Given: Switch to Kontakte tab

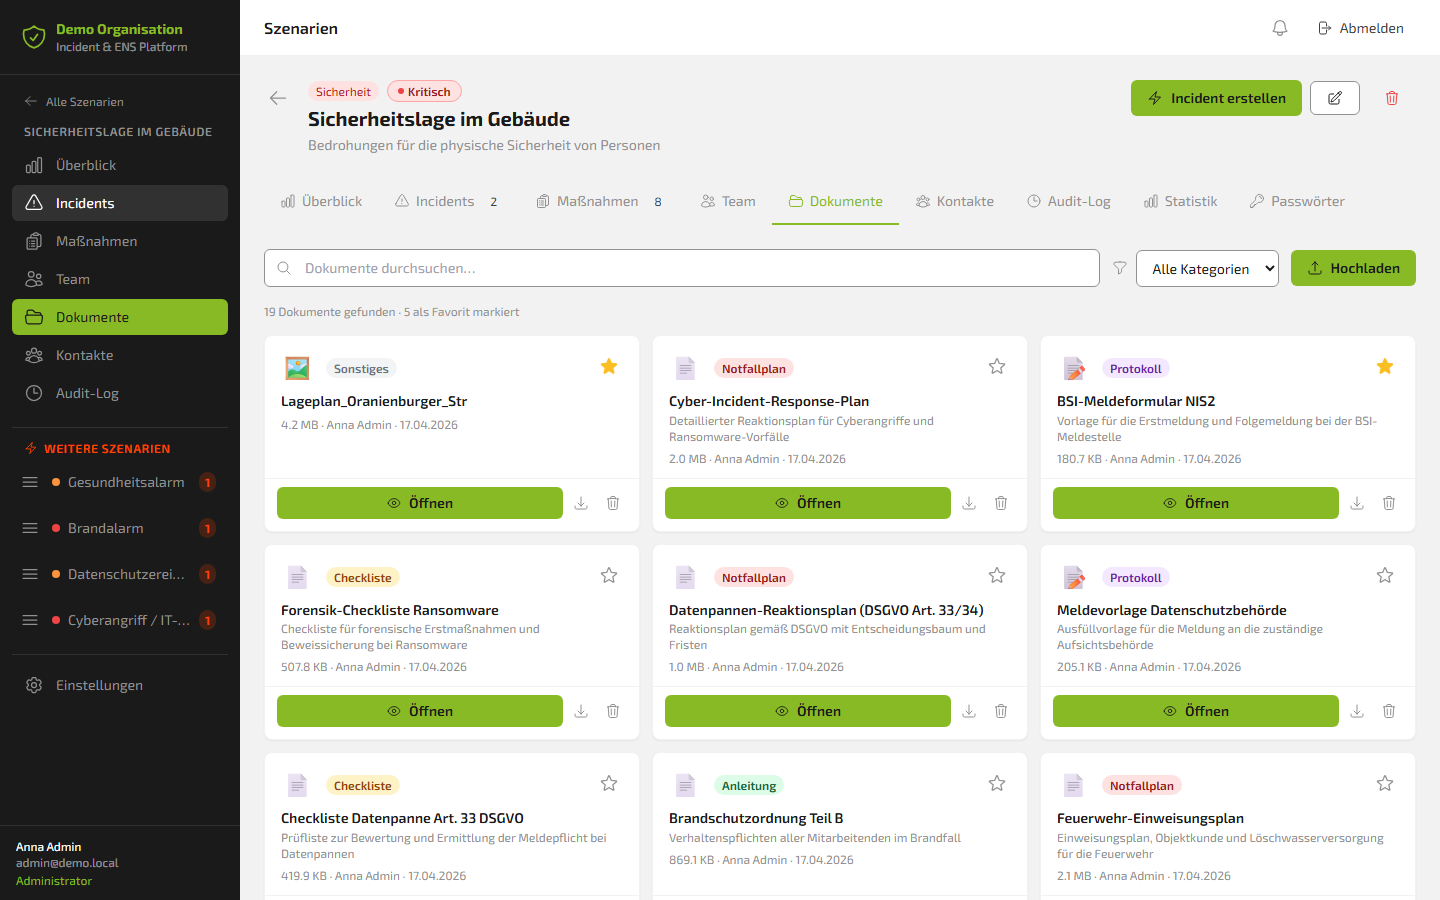Looking at the screenshot, I should pos(955,201).
